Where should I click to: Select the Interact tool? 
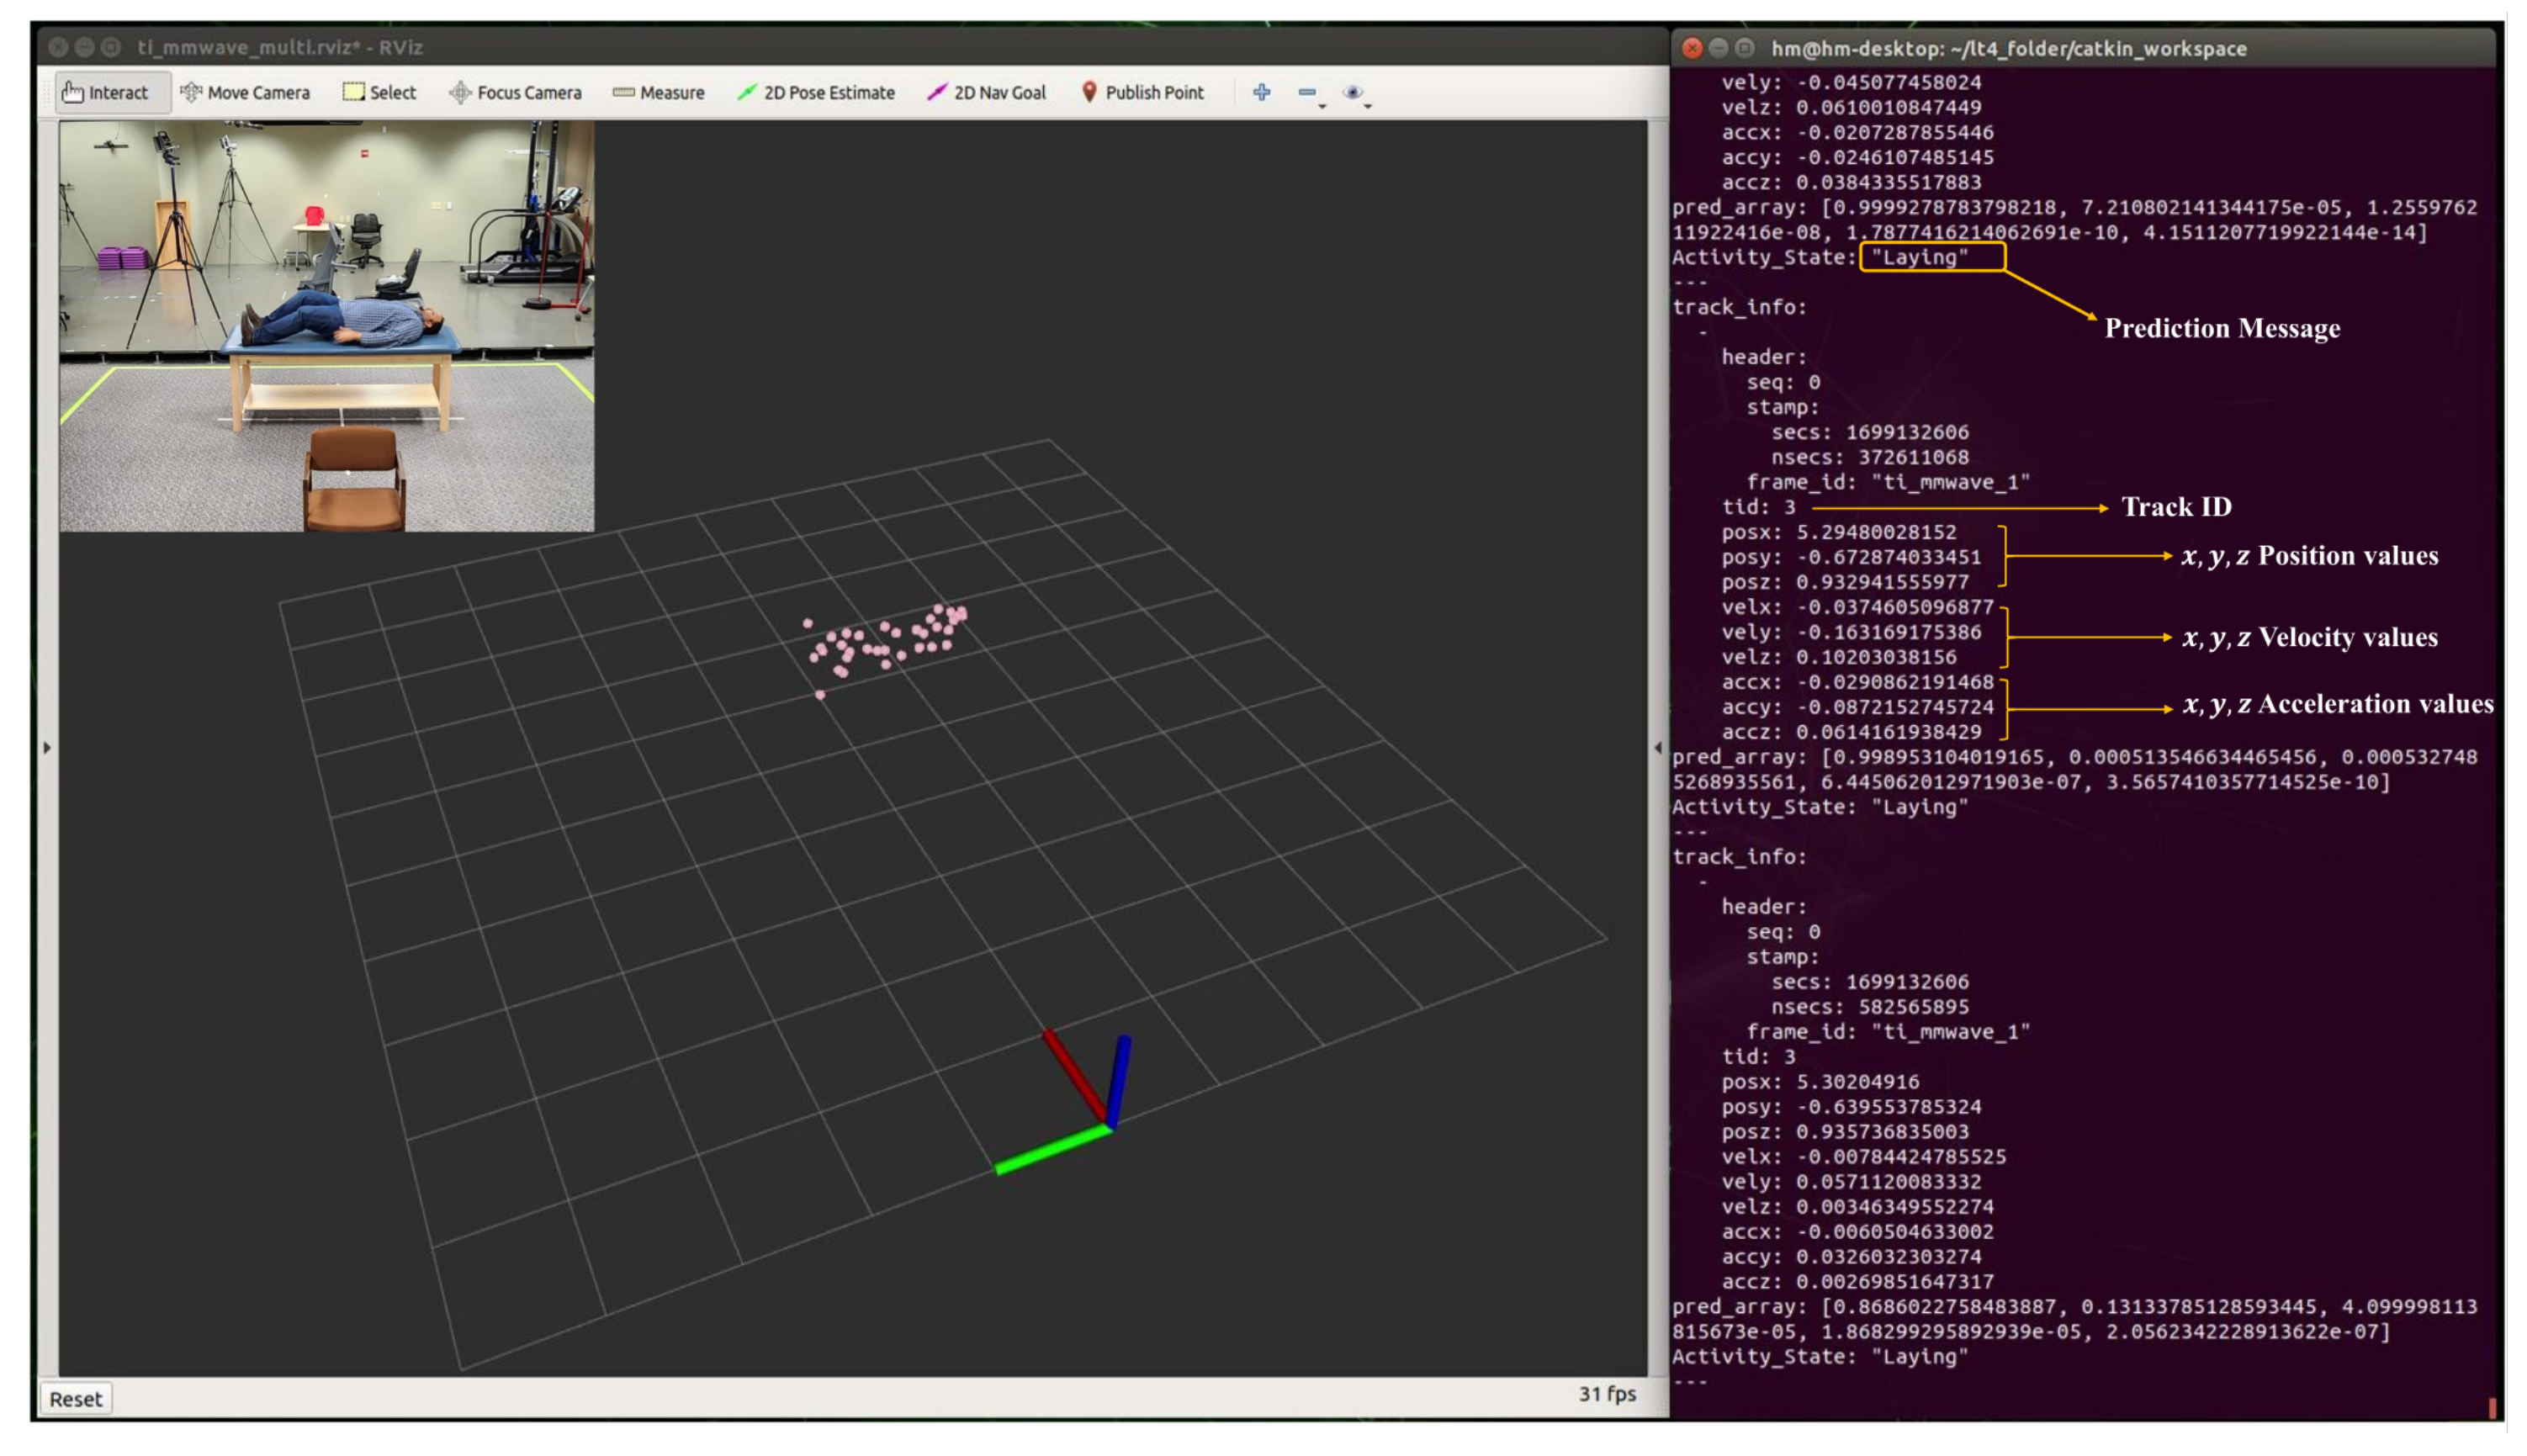pyautogui.click(x=105, y=92)
